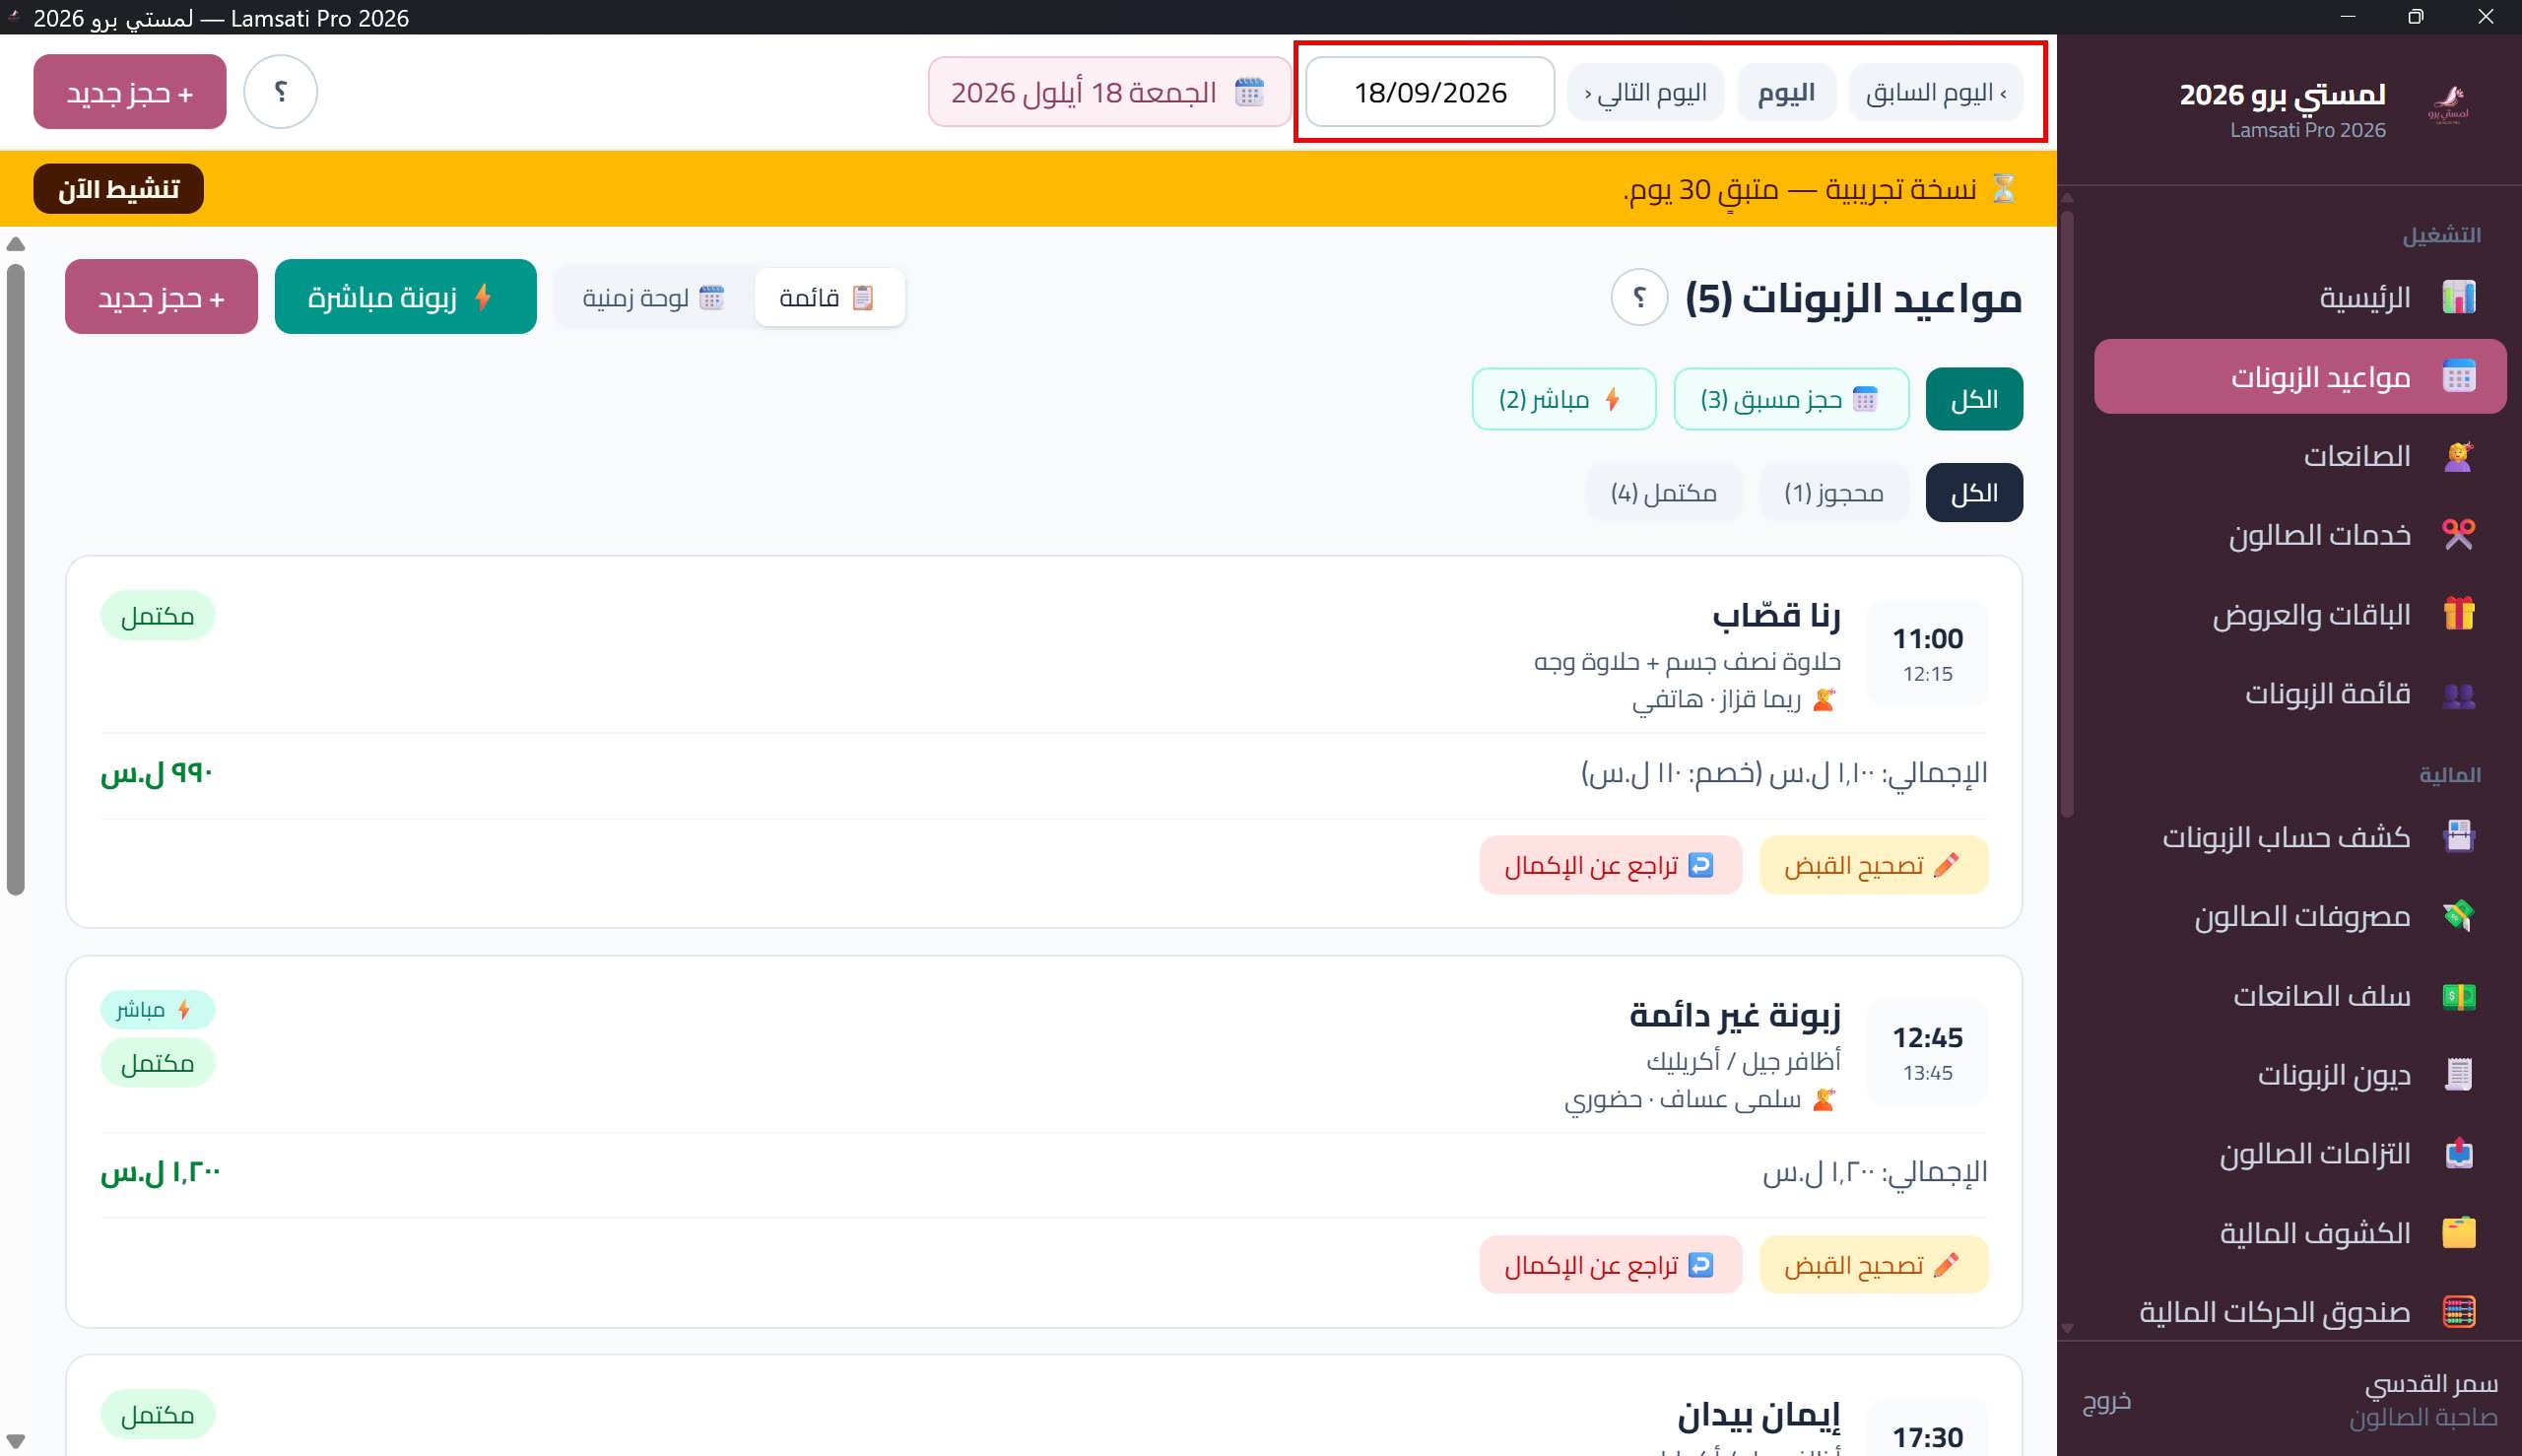Click help icon beside مواعيد الزبونات heading
The height and width of the screenshot is (1456, 2522).
(x=1639, y=297)
